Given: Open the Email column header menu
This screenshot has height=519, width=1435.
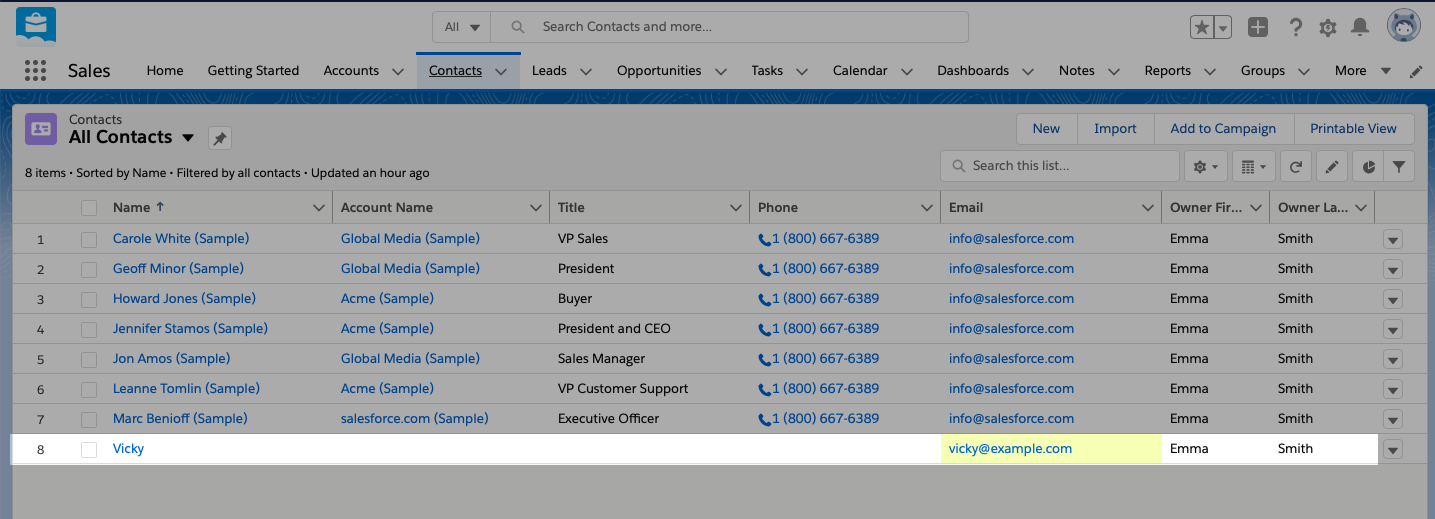Looking at the screenshot, I should point(1147,208).
